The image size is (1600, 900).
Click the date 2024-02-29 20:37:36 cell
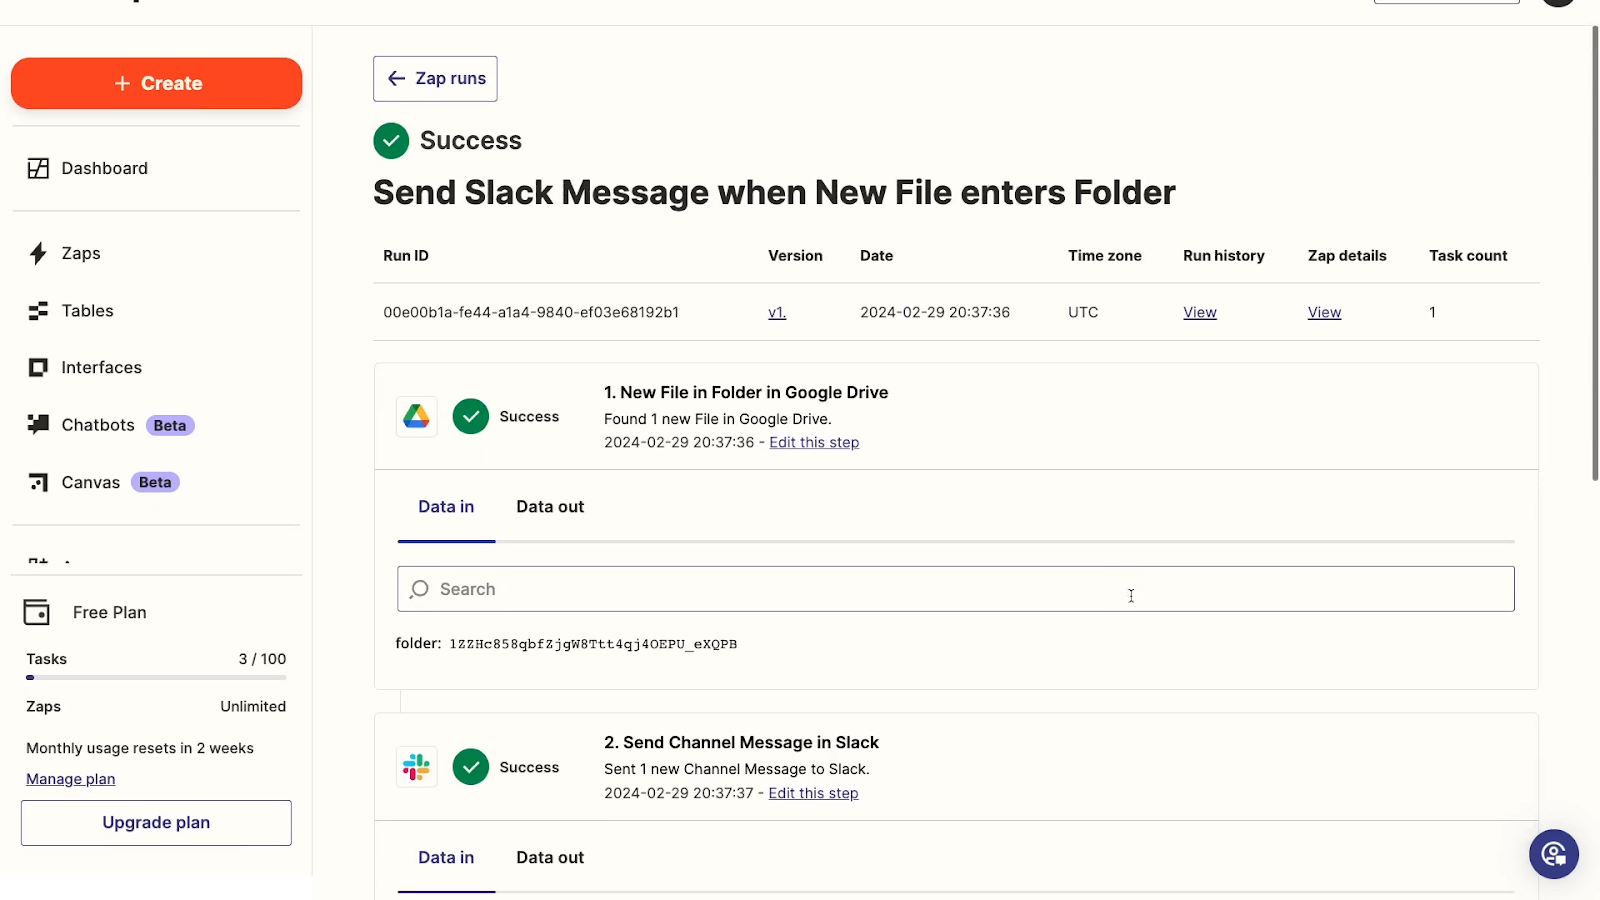click(935, 312)
